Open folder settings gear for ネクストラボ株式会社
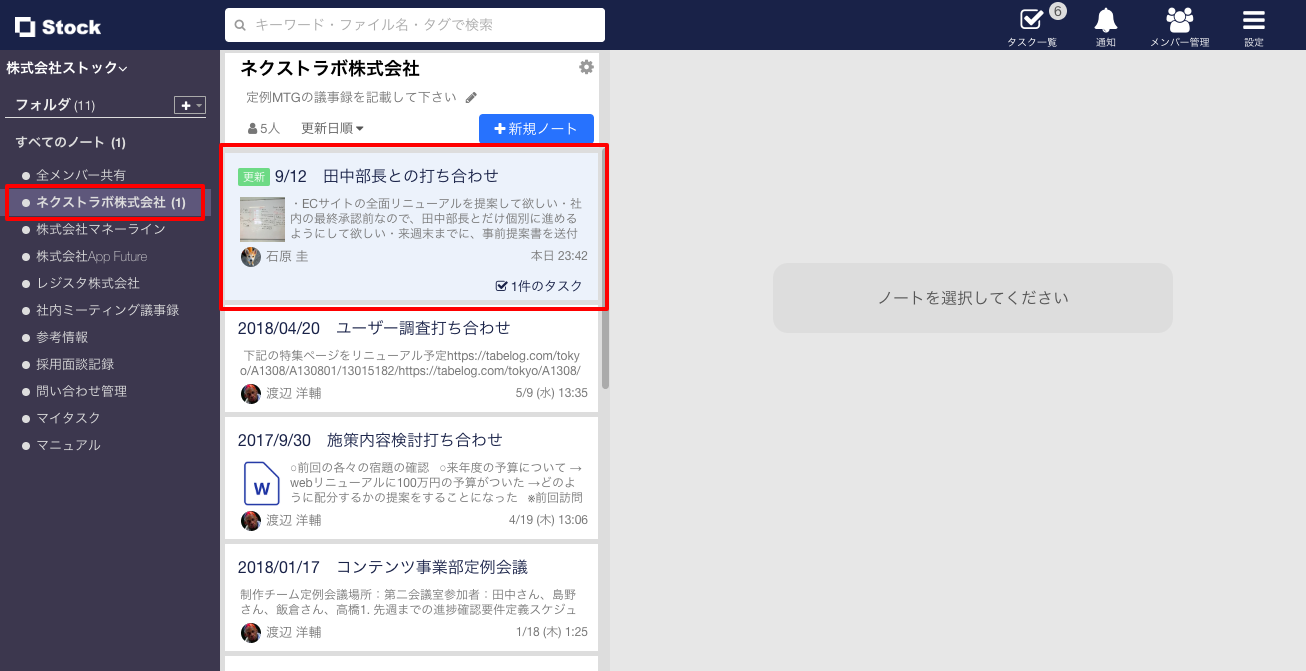The image size is (1306, 671). point(586,67)
